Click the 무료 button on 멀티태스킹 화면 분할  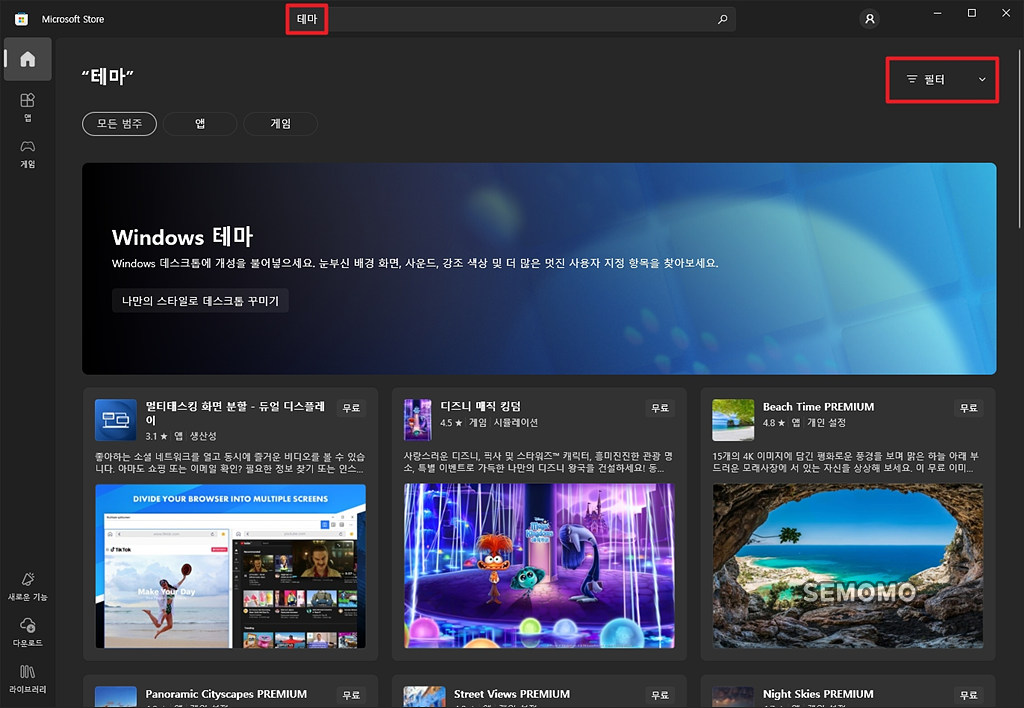pyautogui.click(x=351, y=408)
